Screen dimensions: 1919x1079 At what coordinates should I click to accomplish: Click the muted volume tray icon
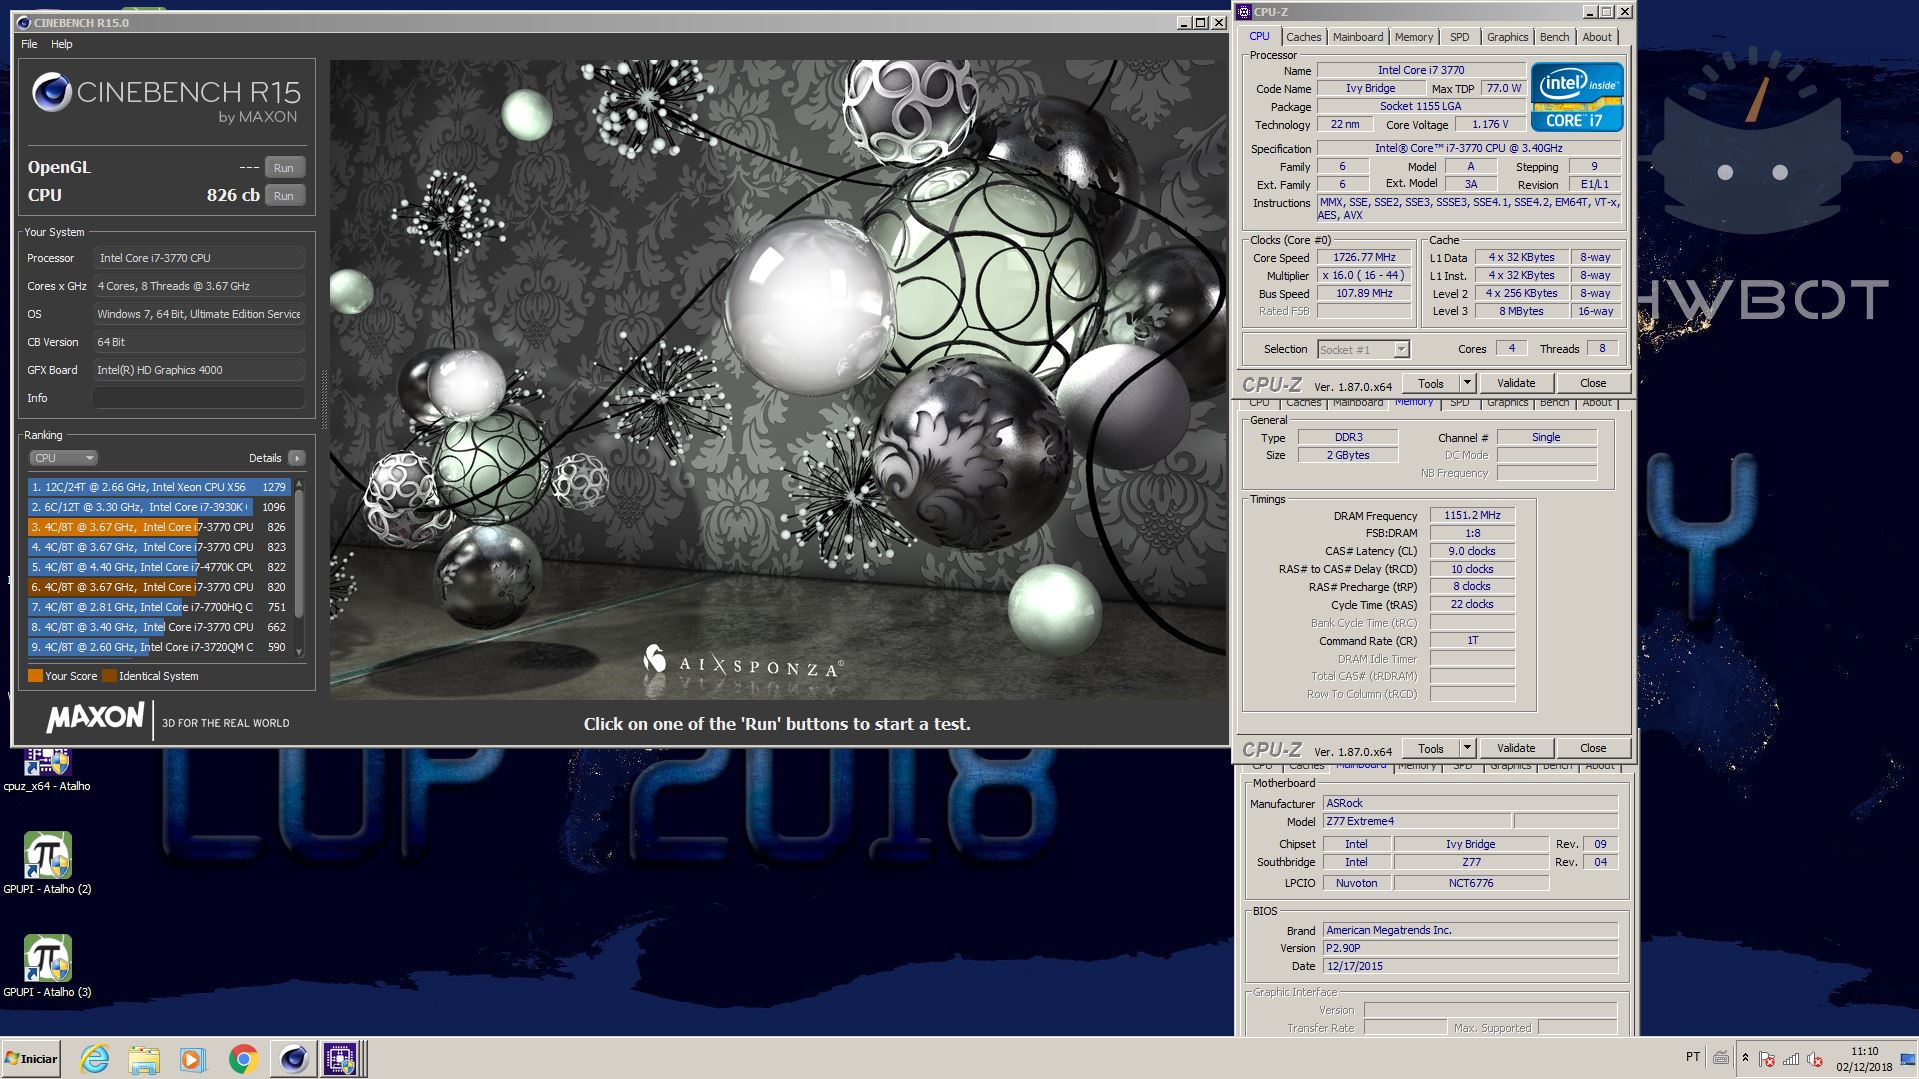pos(1815,1058)
